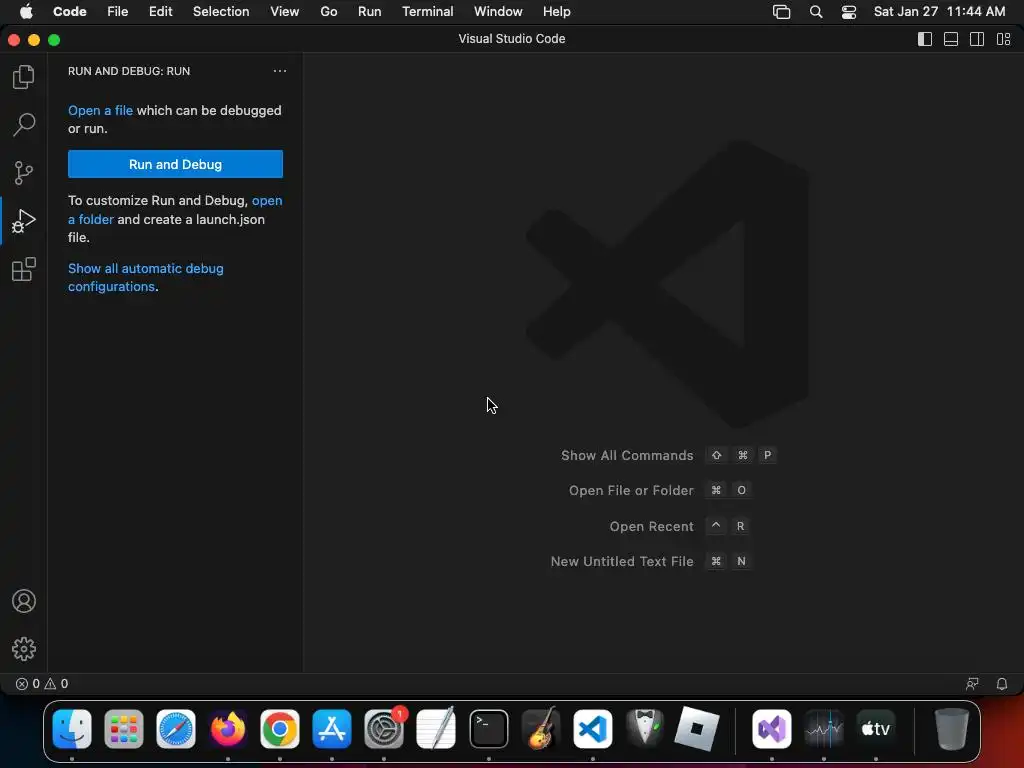The image size is (1024, 768).
Task: Open the Selection menu
Action: click(221, 12)
